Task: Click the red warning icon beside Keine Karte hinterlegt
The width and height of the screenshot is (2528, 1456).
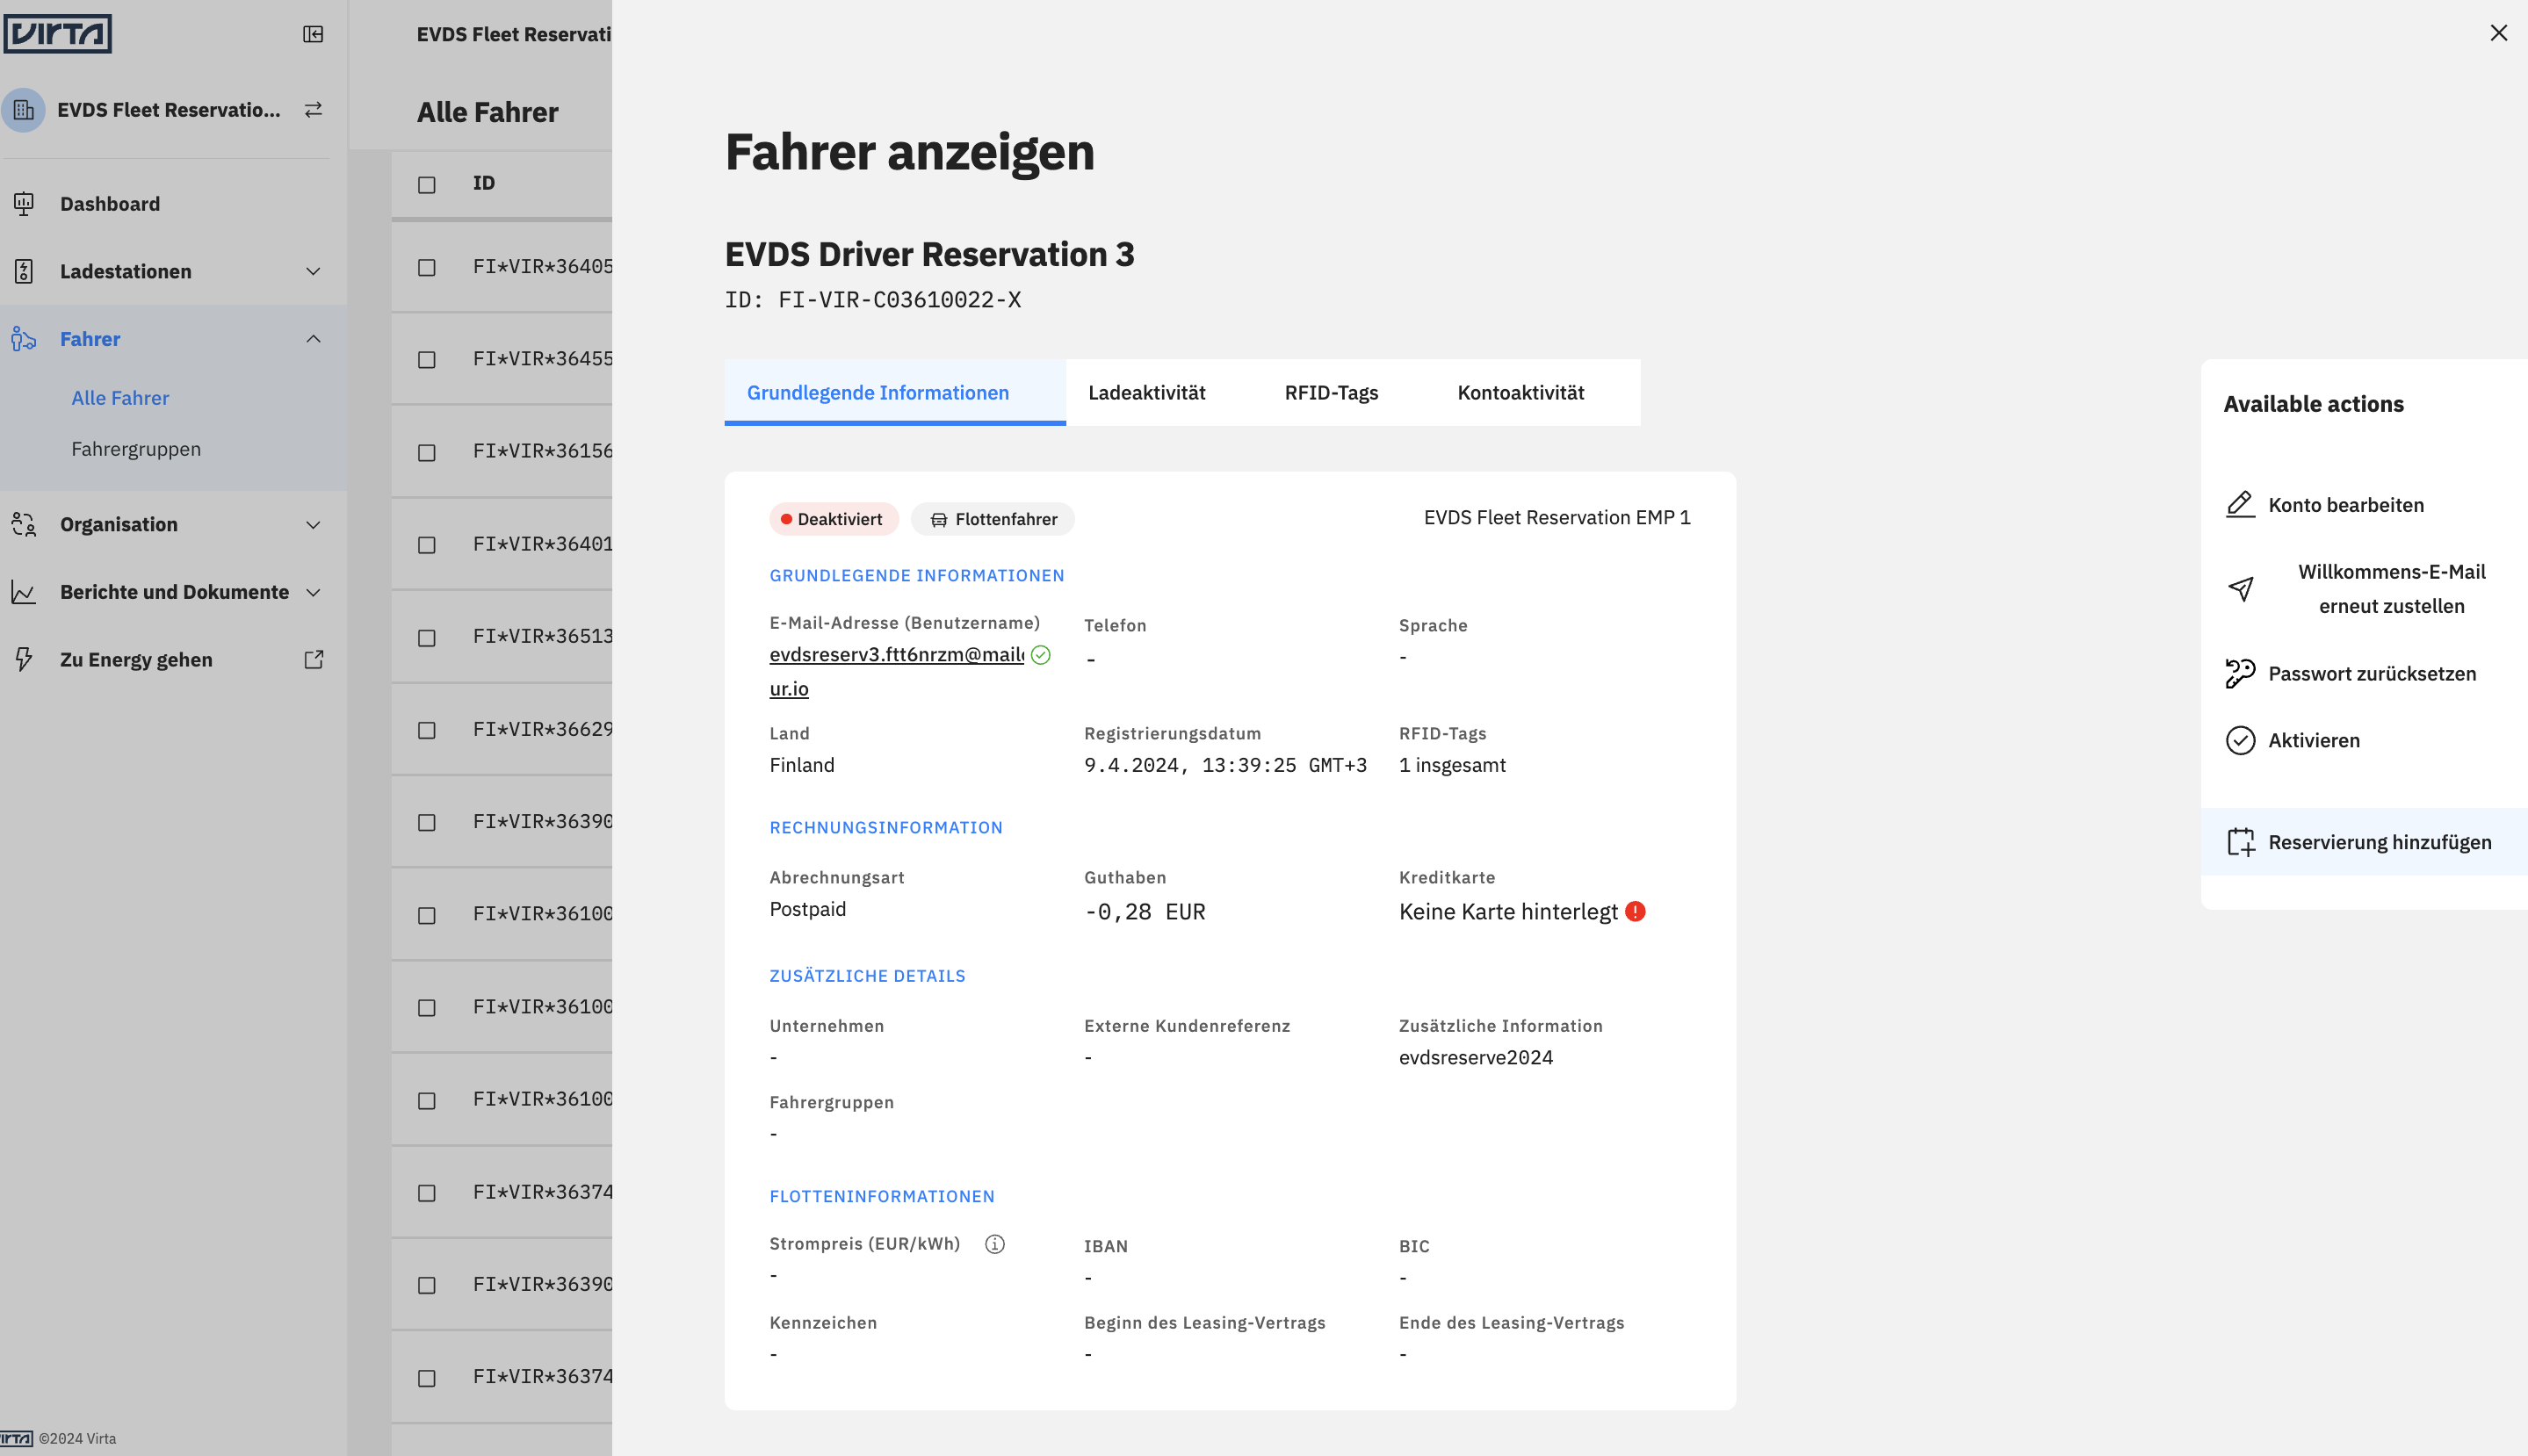Action: [x=1635, y=911]
